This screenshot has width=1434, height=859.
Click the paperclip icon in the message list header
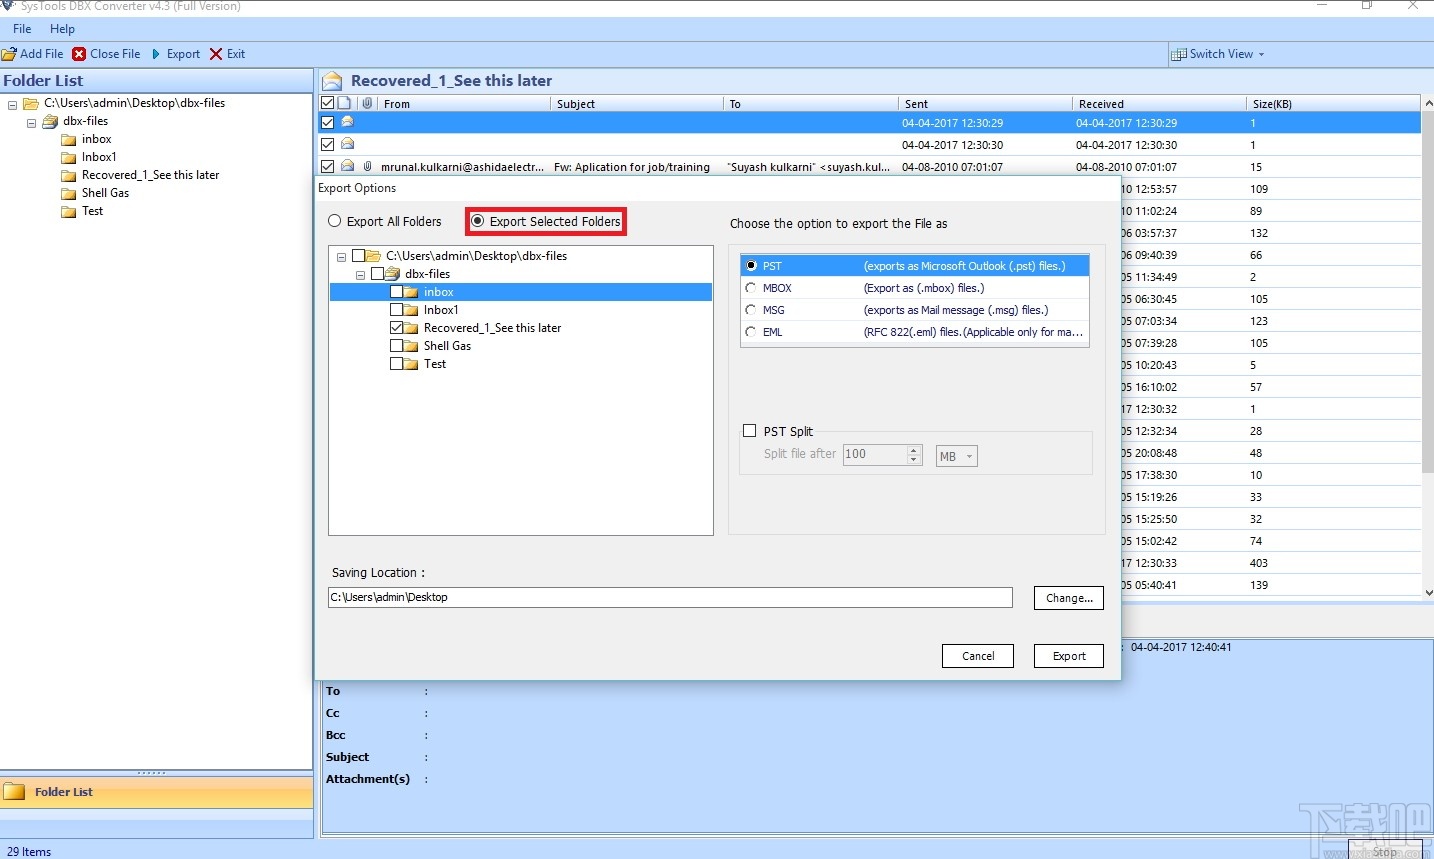tap(367, 103)
